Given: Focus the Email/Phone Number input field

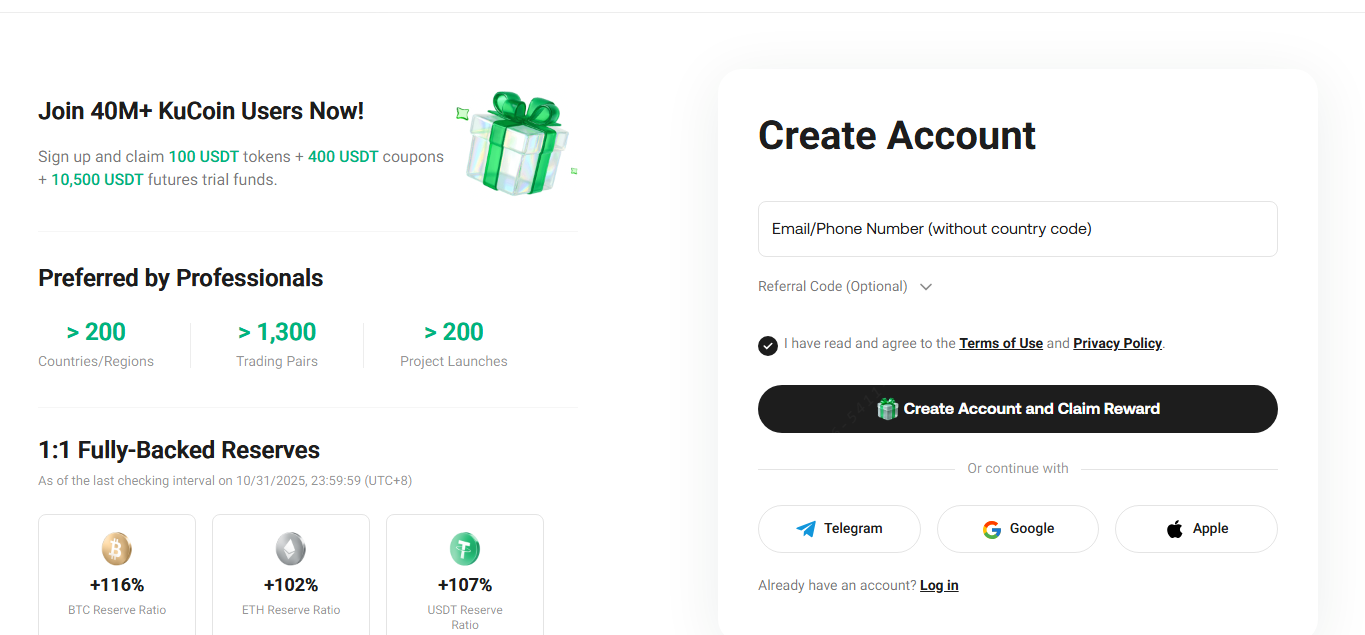Looking at the screenshot, I should click(1017, 229).
